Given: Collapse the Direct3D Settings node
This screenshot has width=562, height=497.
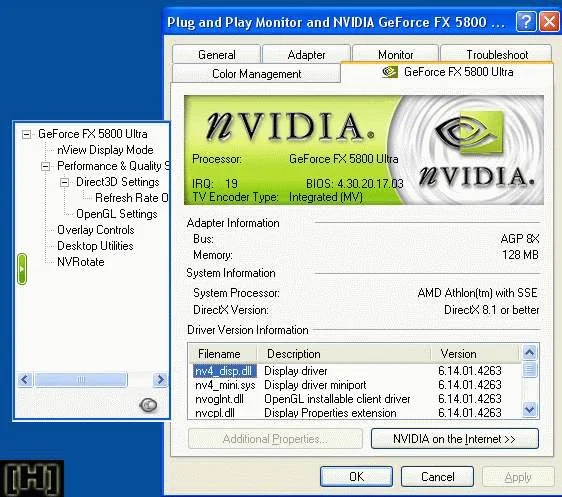Looking at the screenshot, I should point(64,182).
